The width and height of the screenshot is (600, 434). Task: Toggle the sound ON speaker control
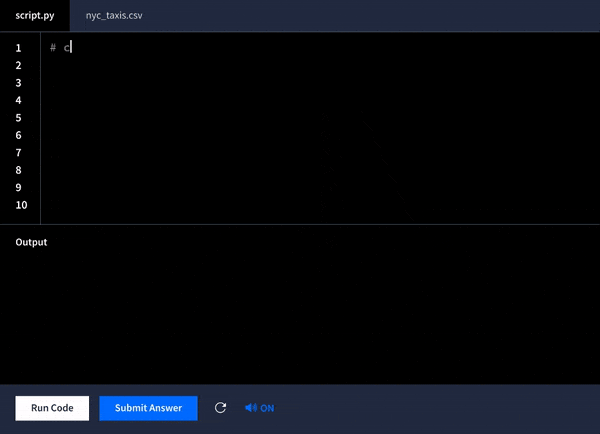[x=259, y=408]
